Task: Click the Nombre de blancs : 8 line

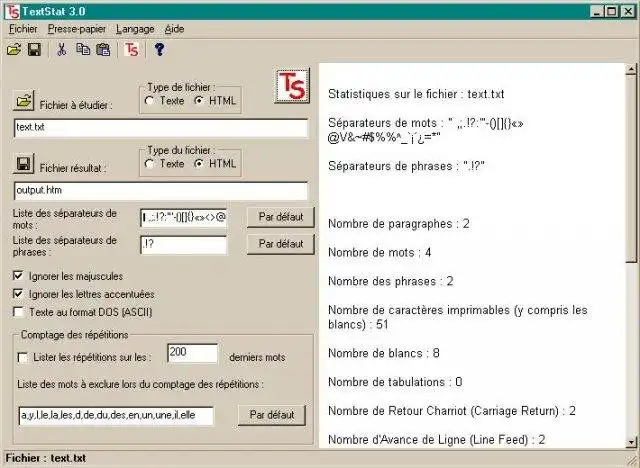Action: coord(384,353)
